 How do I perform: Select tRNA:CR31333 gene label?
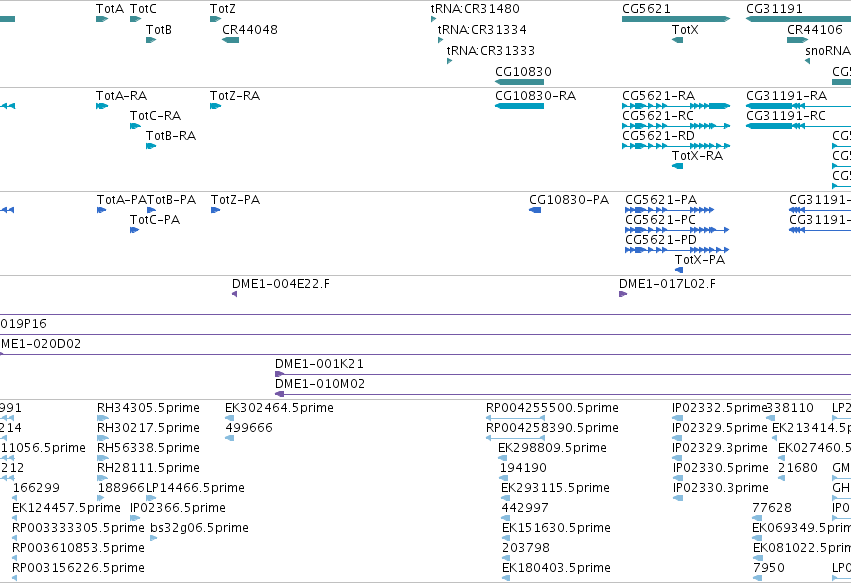coord(491,50)
